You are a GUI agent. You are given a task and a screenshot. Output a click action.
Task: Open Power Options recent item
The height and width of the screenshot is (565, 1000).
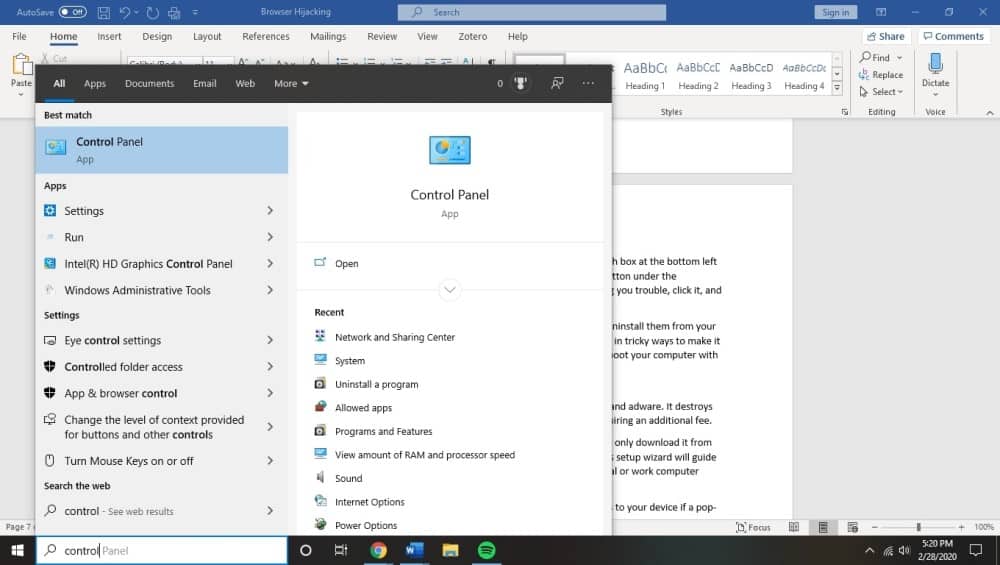(x=365, y=525)
